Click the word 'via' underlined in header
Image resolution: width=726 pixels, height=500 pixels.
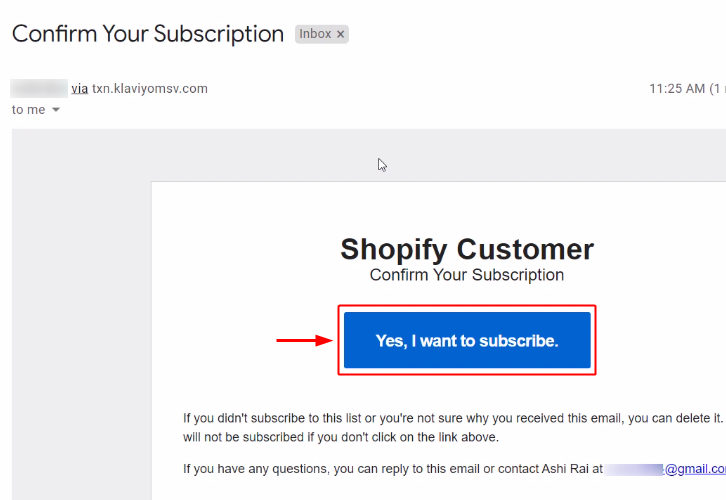click(80, 88)
